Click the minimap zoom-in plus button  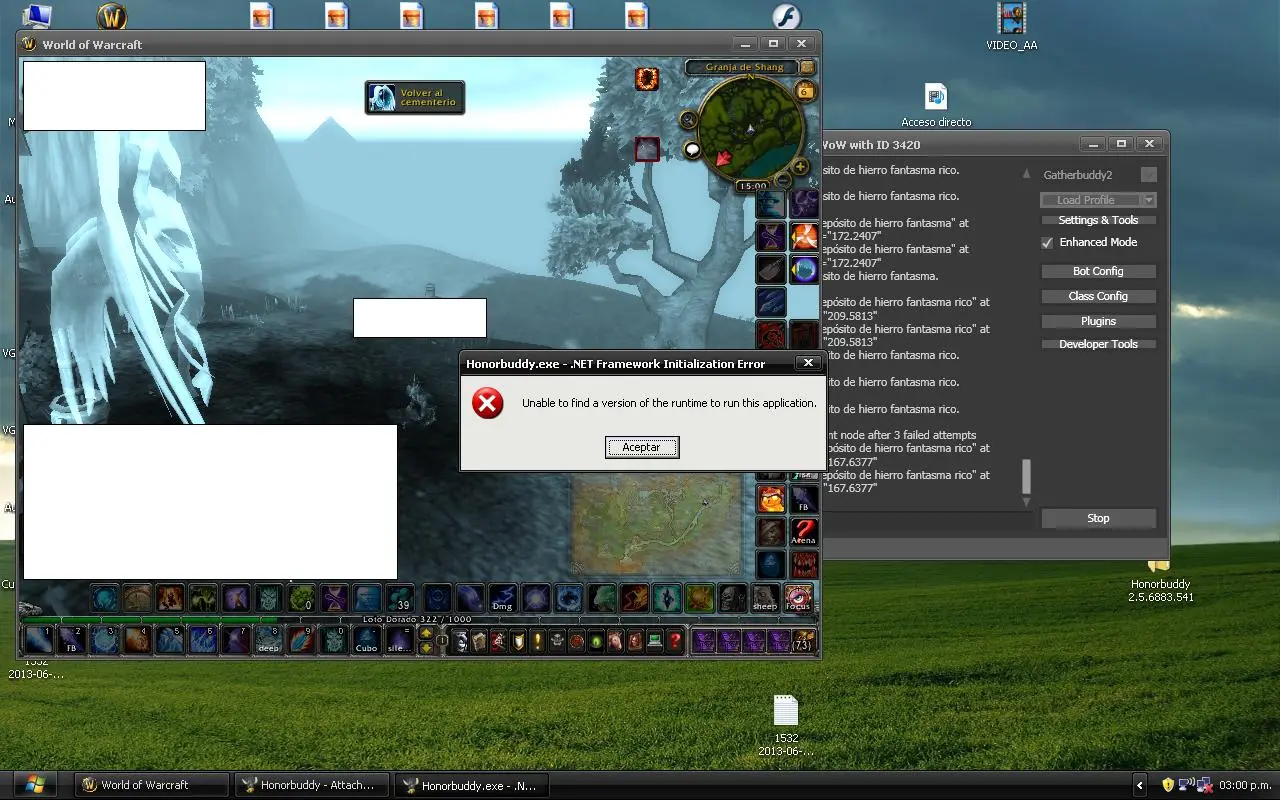[800, 167]
